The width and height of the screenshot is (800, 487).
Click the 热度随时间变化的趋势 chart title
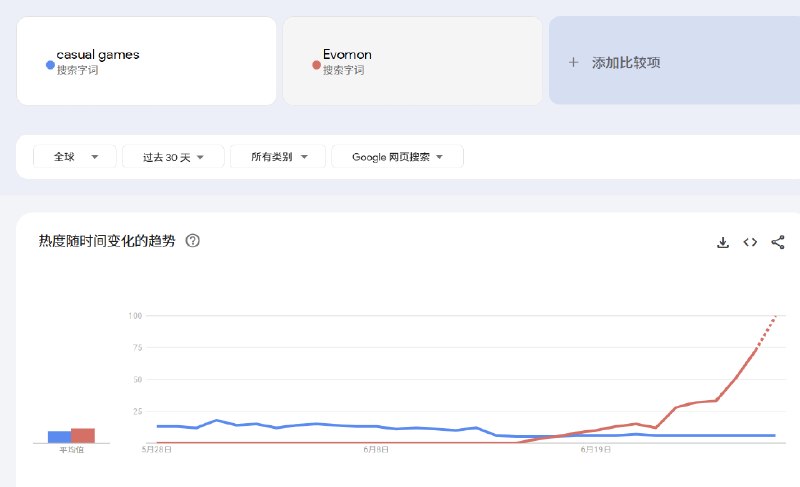(x=107, y=241)
